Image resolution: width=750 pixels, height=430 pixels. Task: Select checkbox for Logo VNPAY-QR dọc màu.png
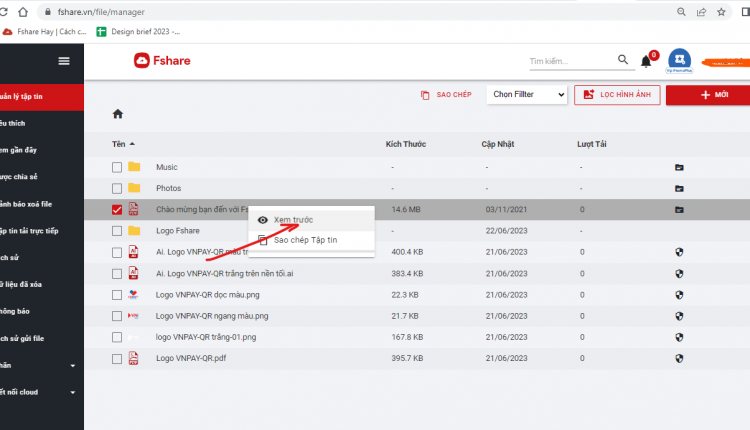117,295
